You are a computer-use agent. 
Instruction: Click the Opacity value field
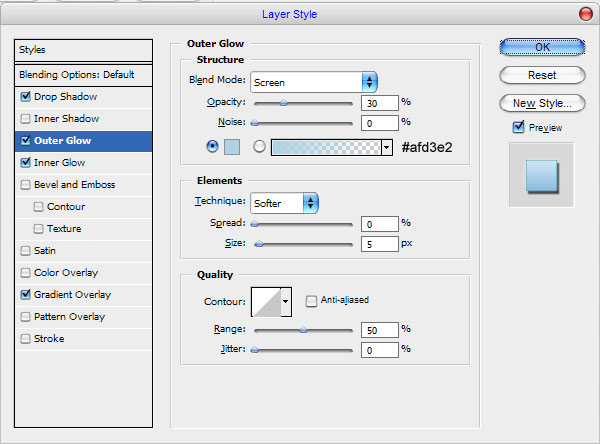pos(380,103)
